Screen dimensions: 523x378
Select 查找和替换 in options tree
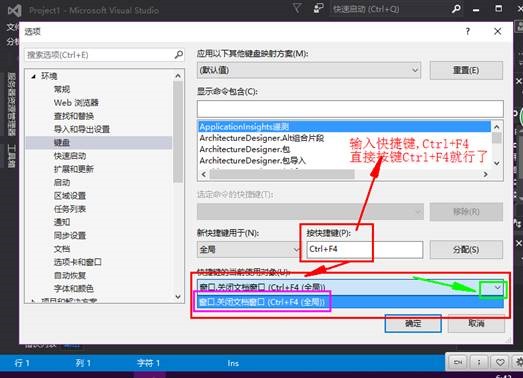74,116
